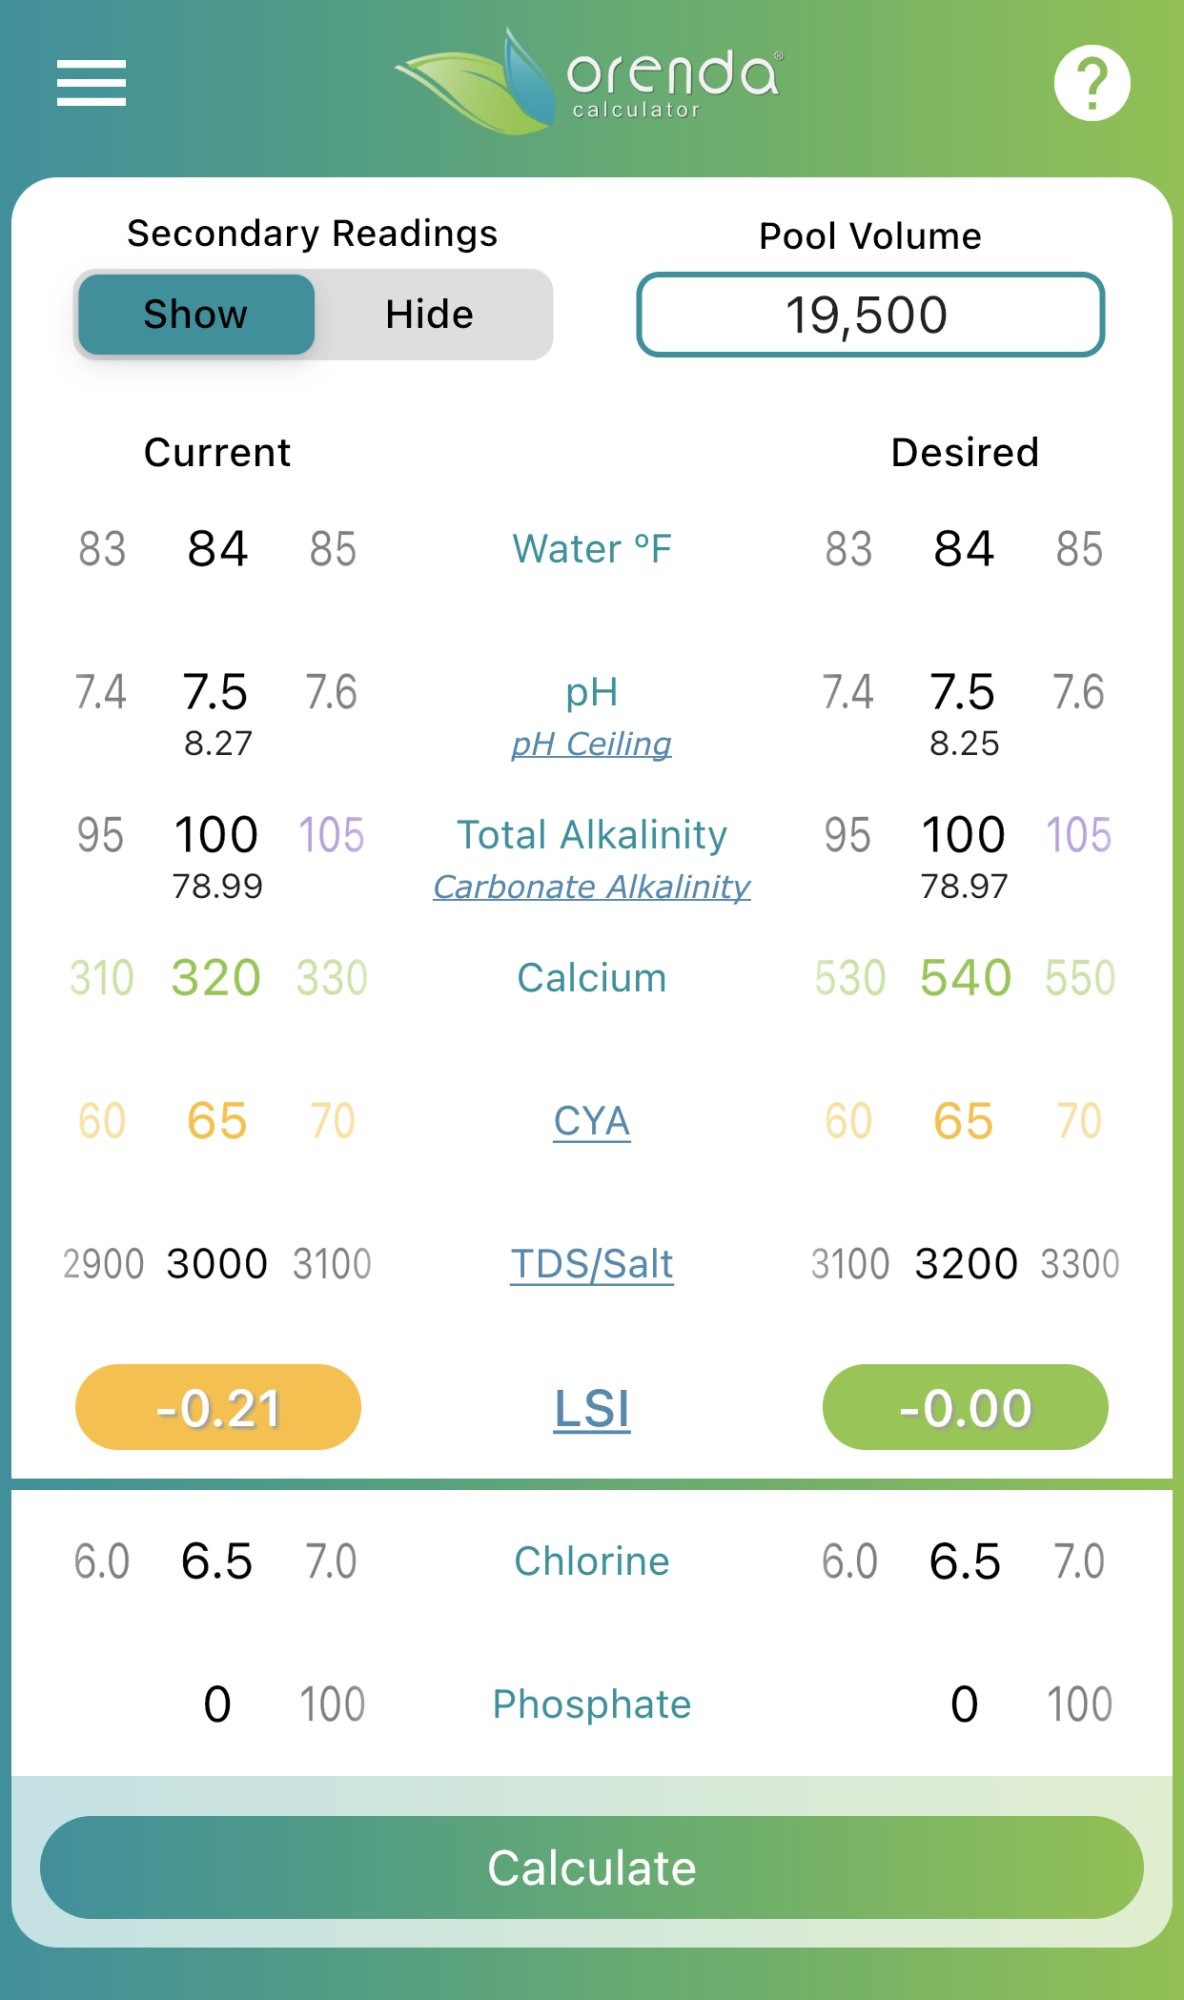
Task: Set desired TDS/Salt to 3300
Action: pyautogui.click(x=1080, y=1264)
